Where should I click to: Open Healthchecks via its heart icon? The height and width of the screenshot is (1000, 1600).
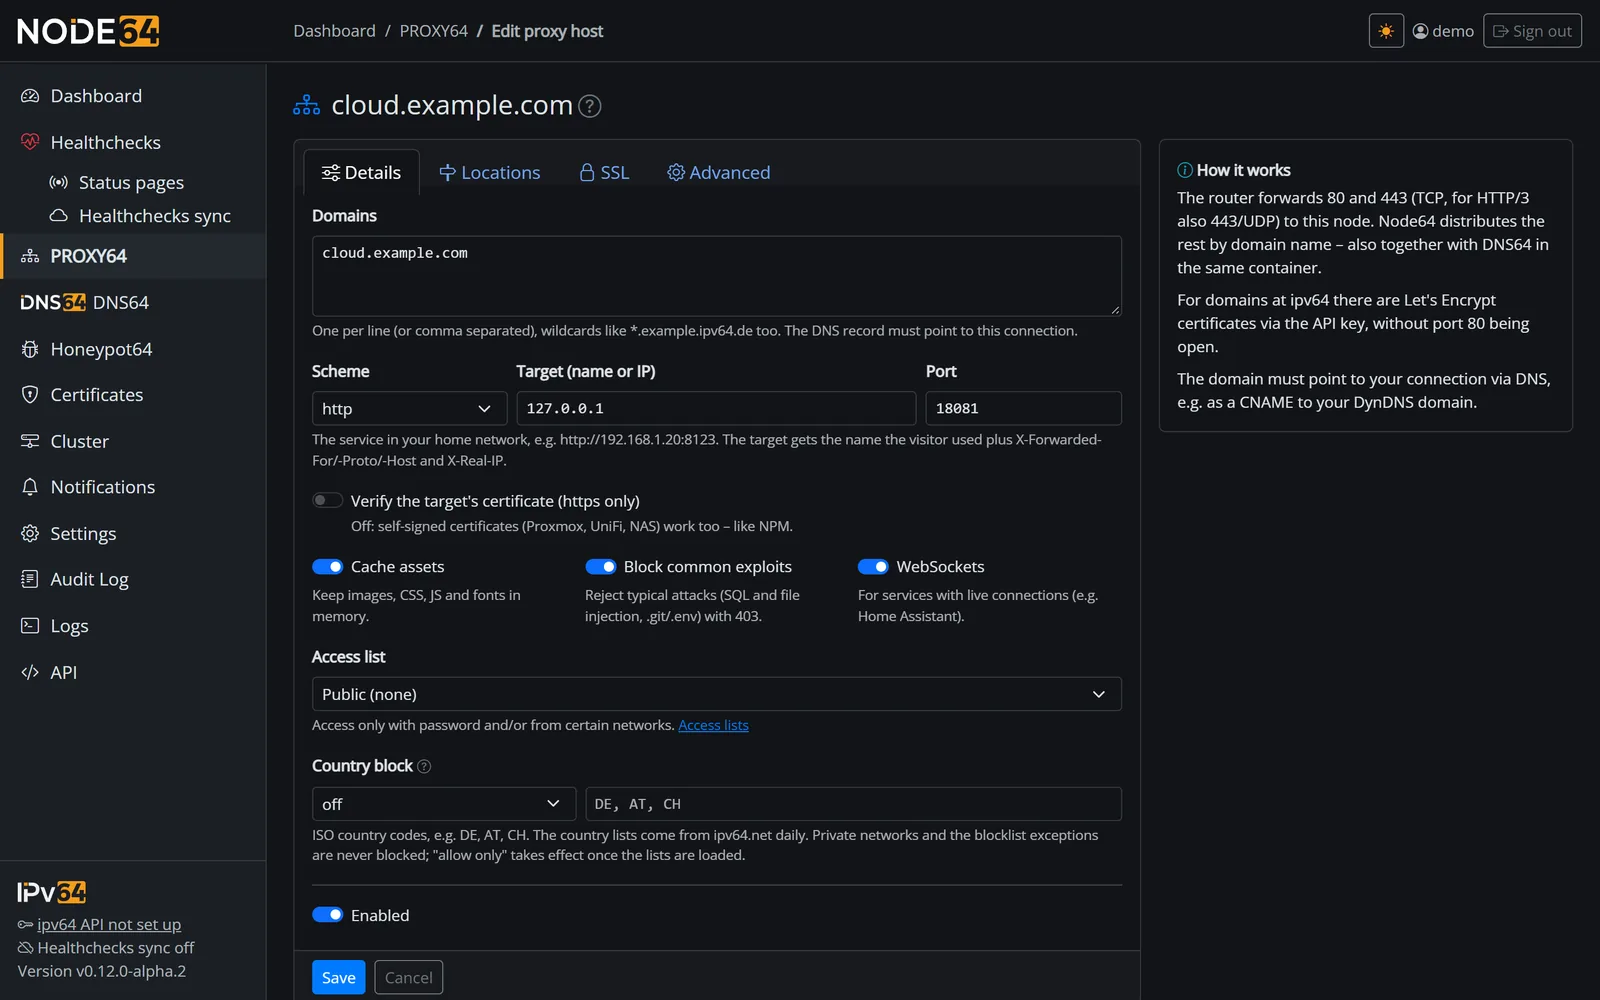tap(30, 142)
